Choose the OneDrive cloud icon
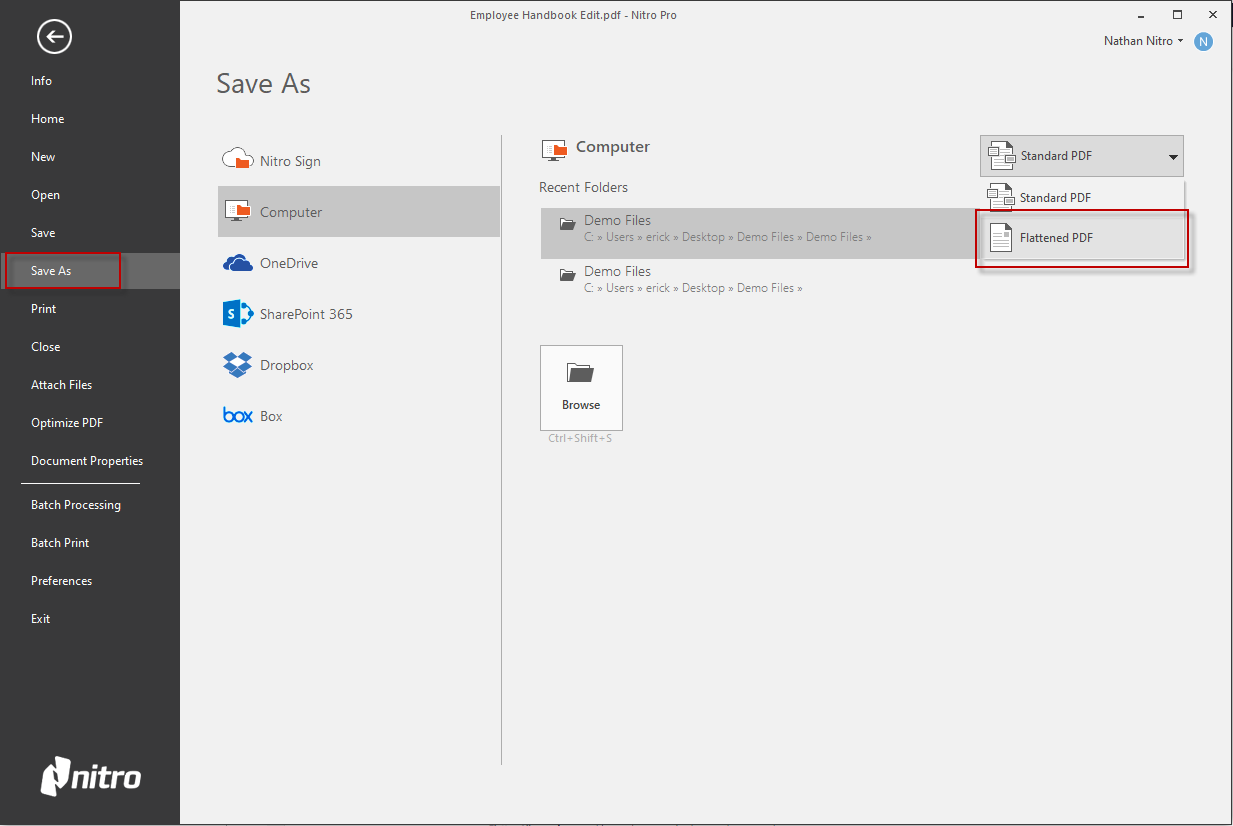 [x=237, y=263]
